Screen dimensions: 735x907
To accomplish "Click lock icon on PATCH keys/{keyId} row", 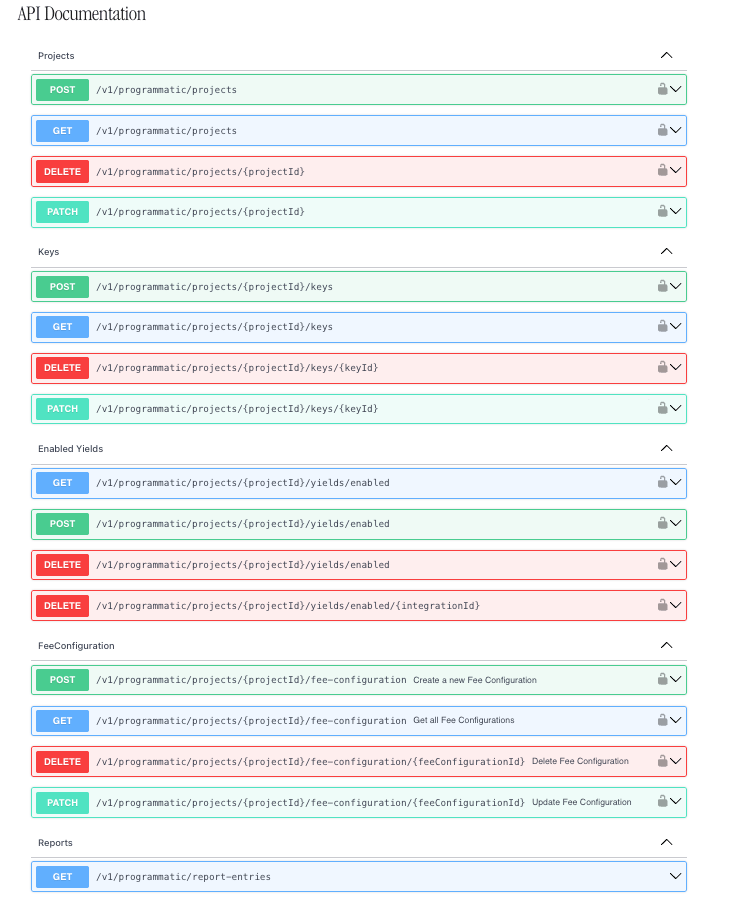I will click(x=662, y=408).
